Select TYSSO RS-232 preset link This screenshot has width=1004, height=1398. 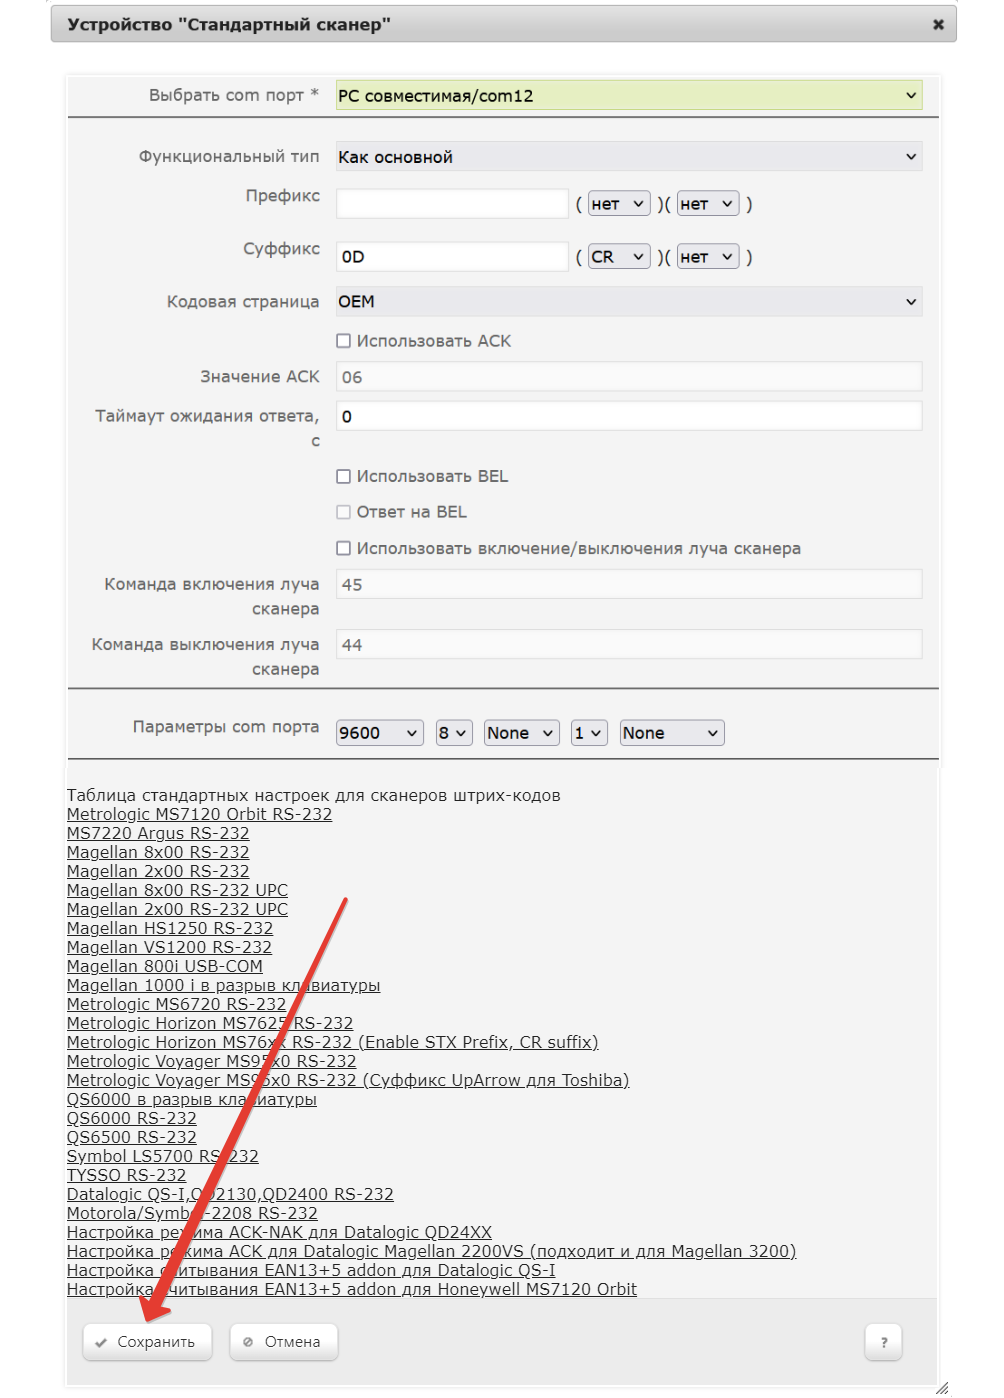pyautogui.click(x=126, y=1175)
